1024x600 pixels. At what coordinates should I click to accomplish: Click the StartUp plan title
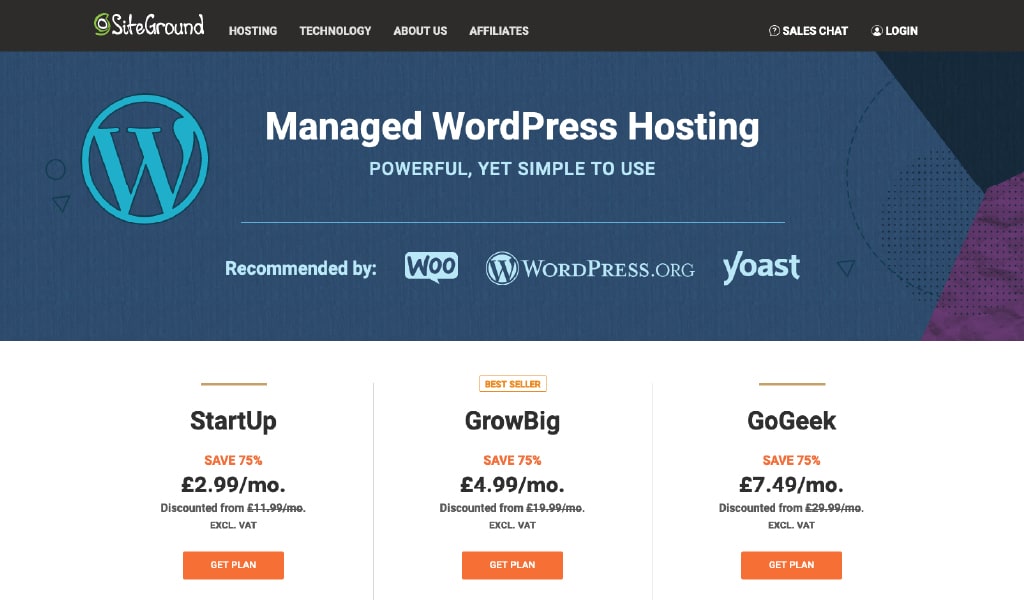[x=233, y=421]
